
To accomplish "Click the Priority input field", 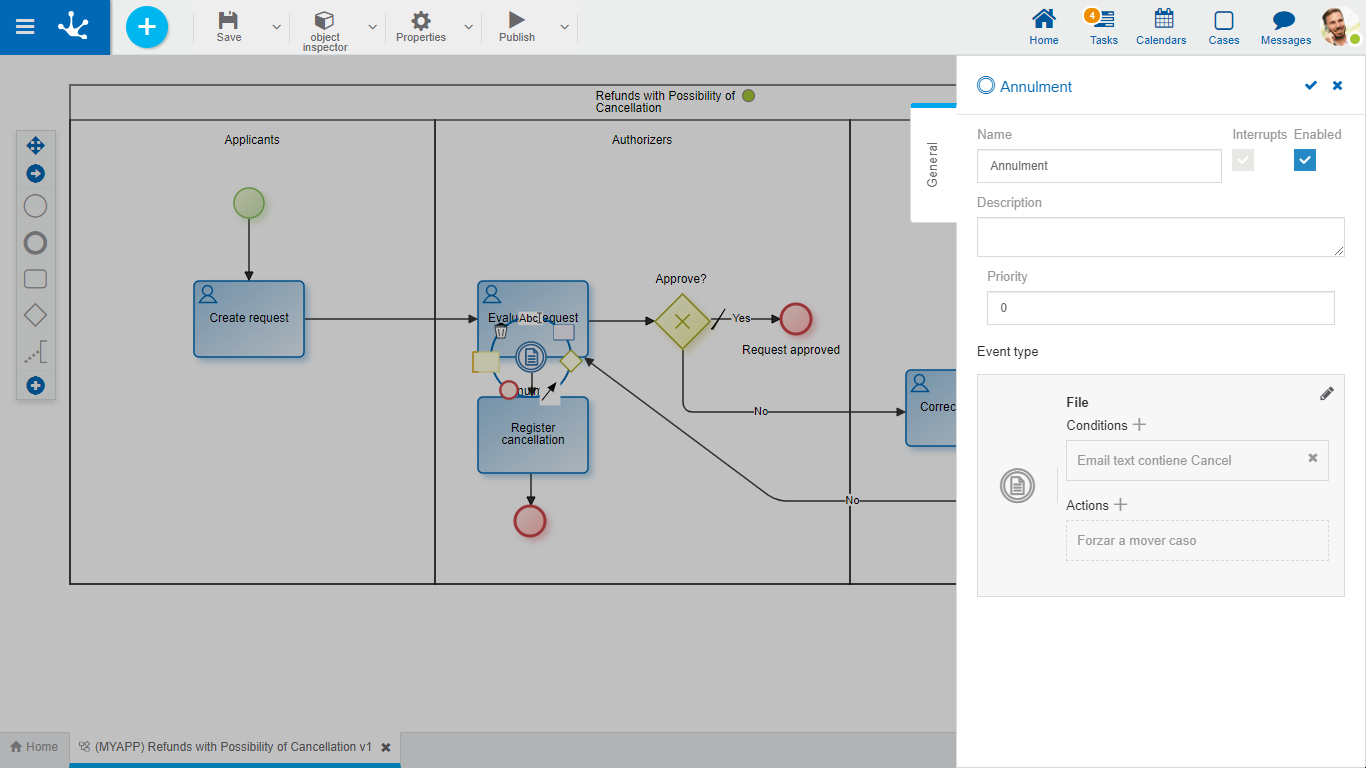I will pyautogui.click(x=1160, y=308).
